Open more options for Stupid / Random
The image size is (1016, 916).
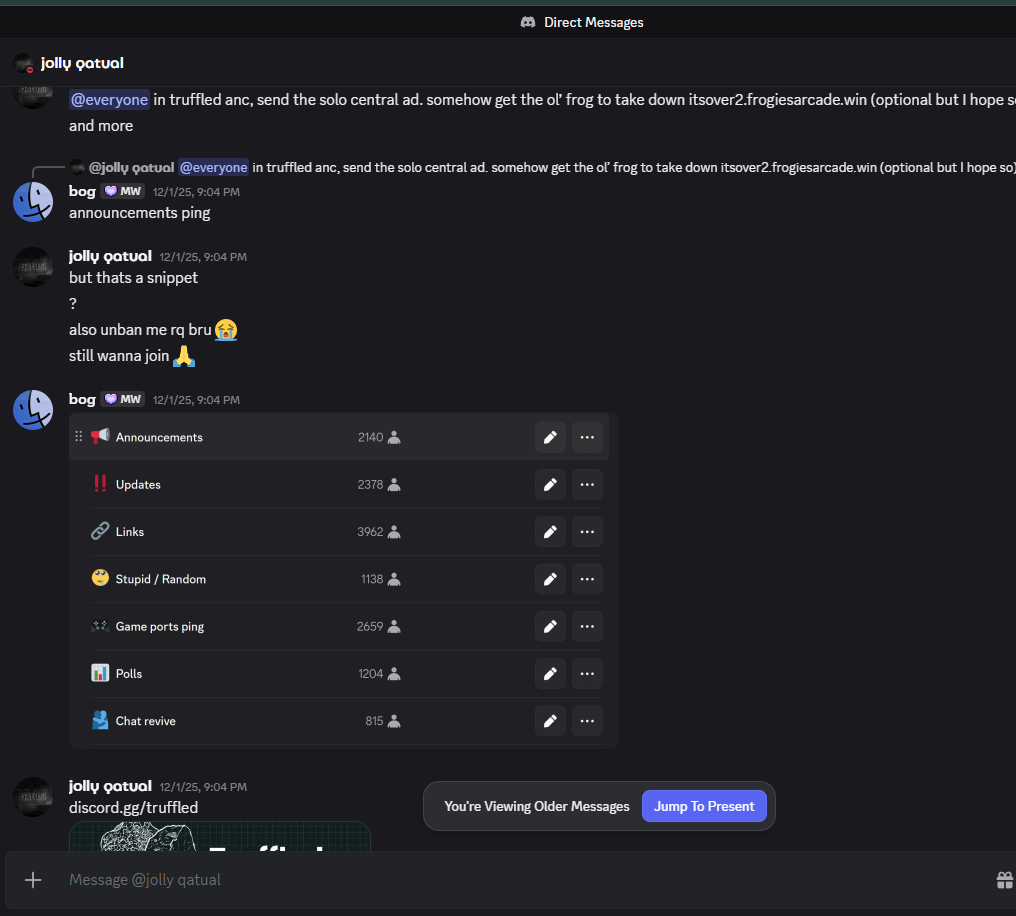click(x=587, y=579)
